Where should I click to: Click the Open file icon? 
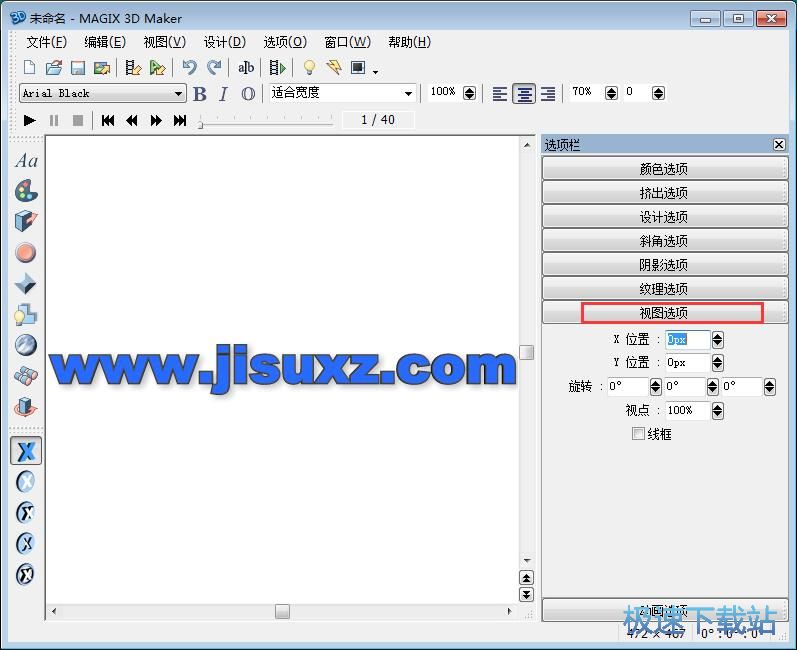54,67
